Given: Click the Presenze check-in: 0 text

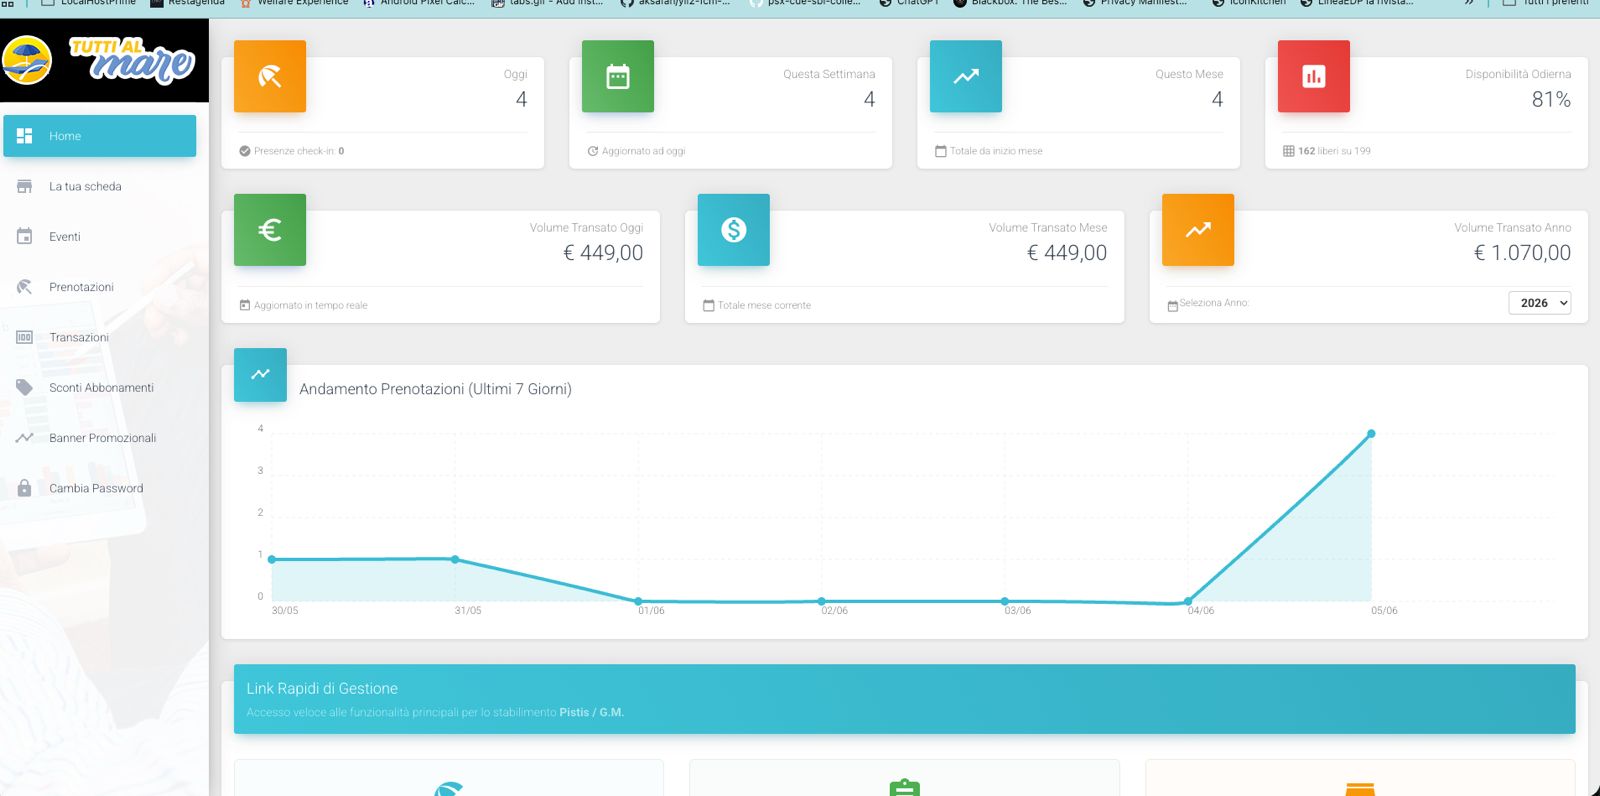Looking at the screenshot, I should coord(299,151).
